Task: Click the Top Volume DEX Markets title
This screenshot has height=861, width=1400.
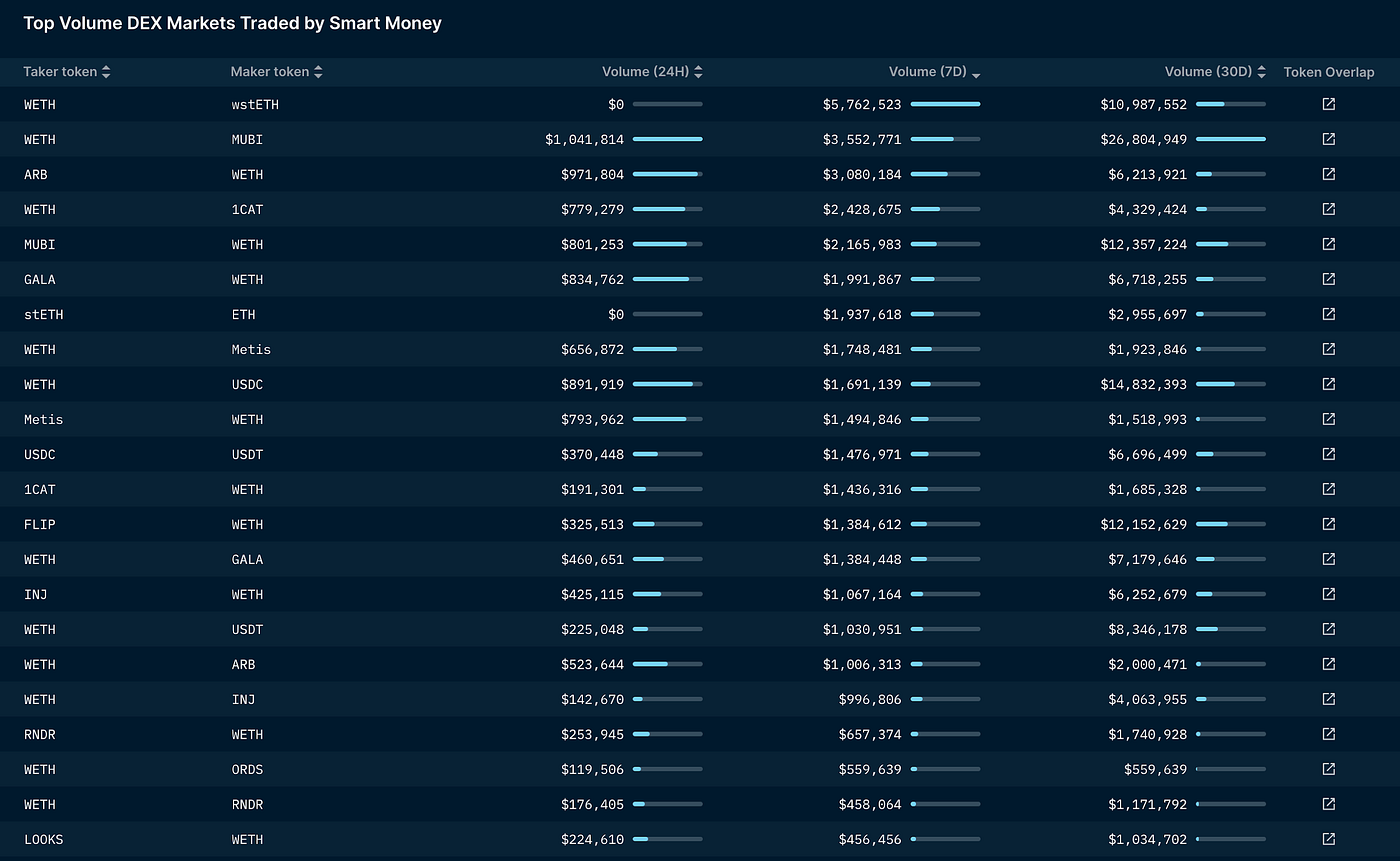Action: click(232, 22)
